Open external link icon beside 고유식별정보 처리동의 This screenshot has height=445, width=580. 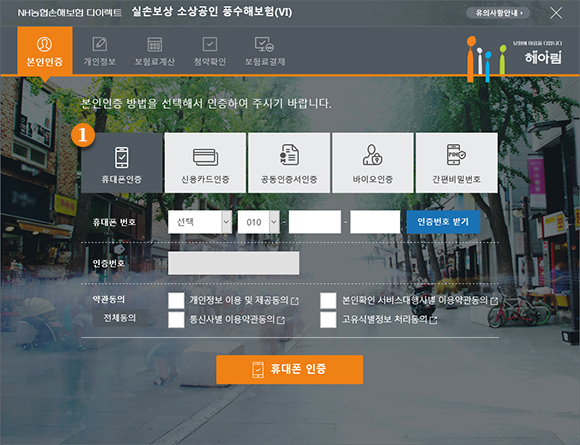coord(433,320)
